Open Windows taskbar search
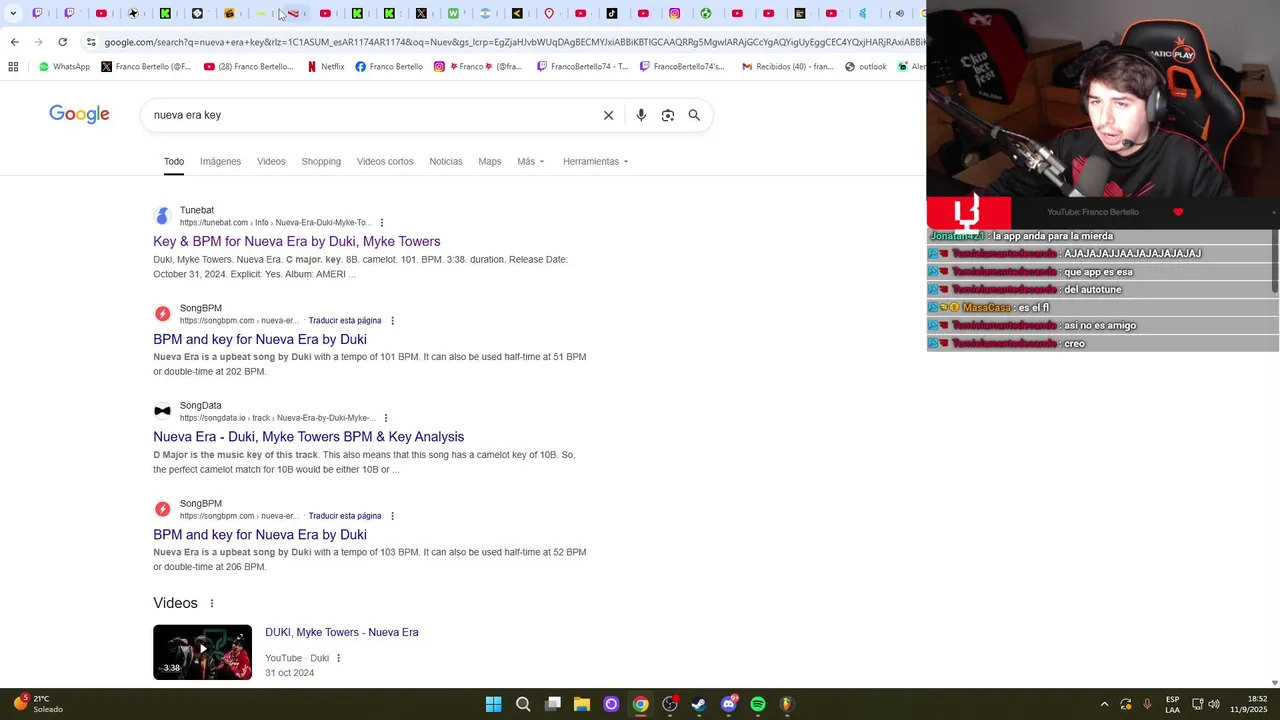The image size is (1280, 720). (x=523, y=704)
